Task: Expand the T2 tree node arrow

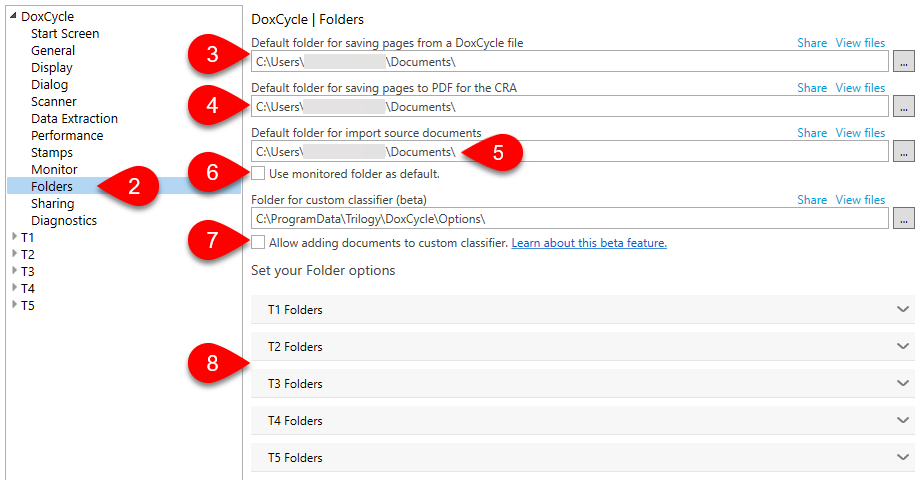Action: click(14, 253)
